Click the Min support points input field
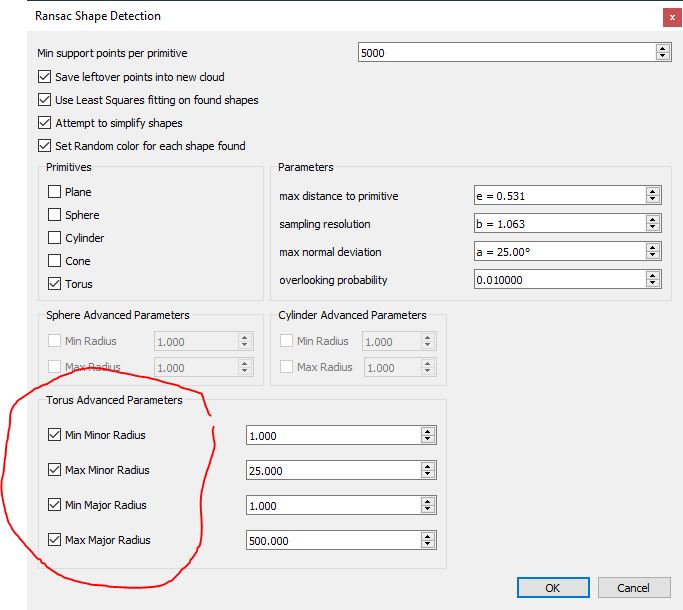Screen dimensions: 683x610 (505, 53)
